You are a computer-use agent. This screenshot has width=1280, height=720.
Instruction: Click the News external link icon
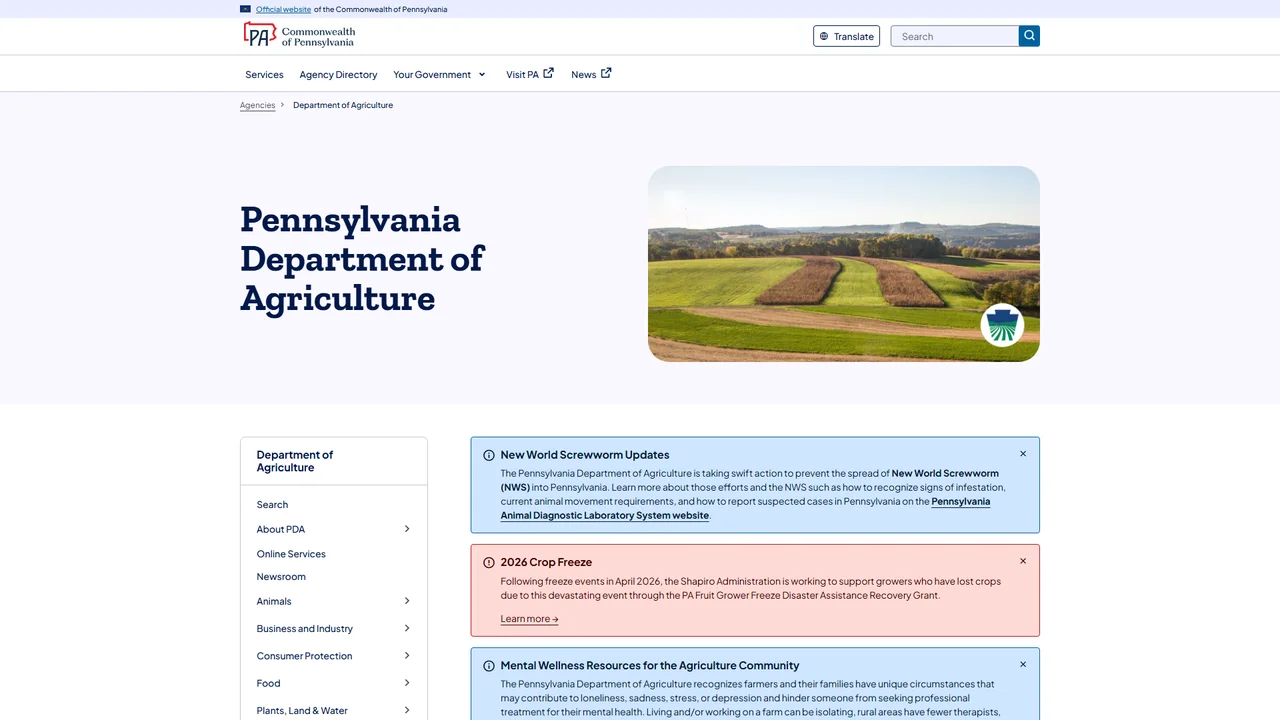tap(606, 73)
